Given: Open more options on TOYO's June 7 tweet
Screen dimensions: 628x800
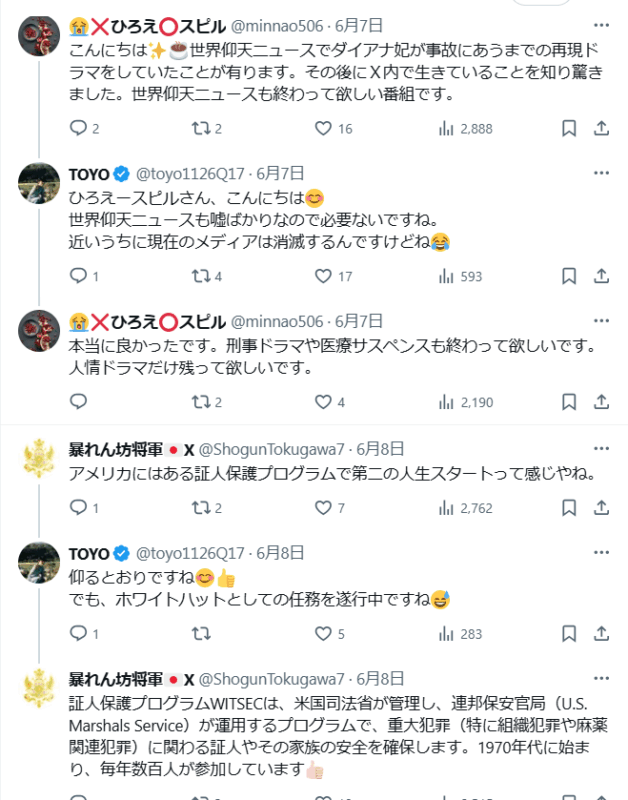Looking at the screenshot, I should 601,172.
